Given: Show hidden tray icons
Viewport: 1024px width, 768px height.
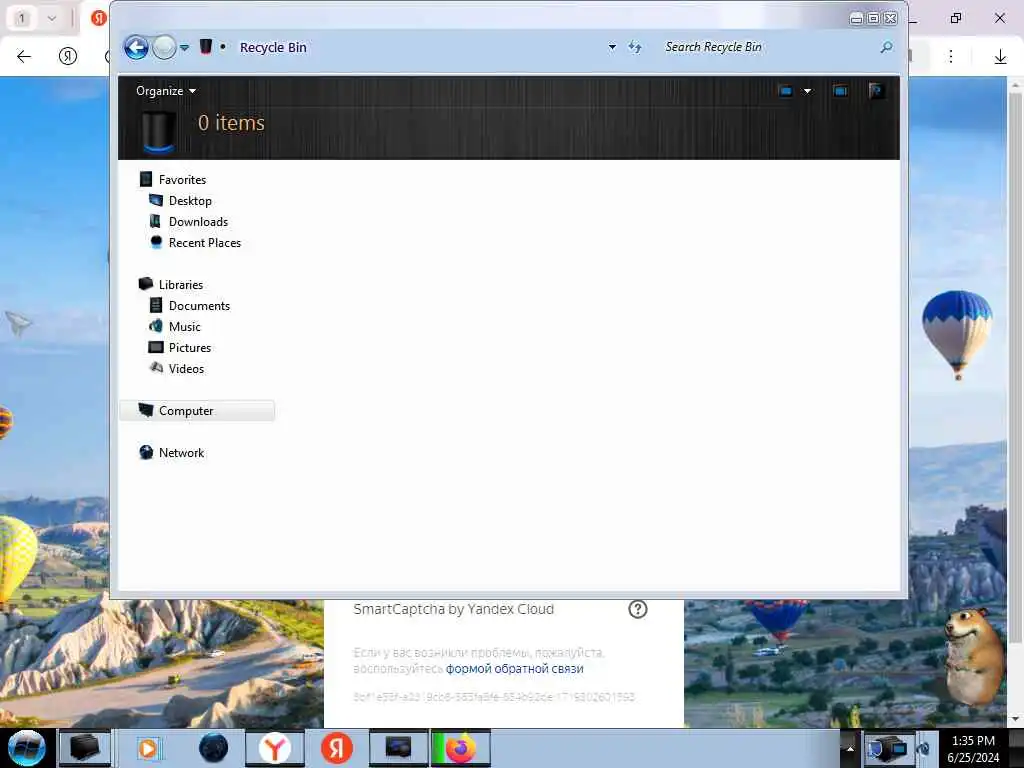Looking at the screenshot, I should pyautogui.click(x=850, y=749).
